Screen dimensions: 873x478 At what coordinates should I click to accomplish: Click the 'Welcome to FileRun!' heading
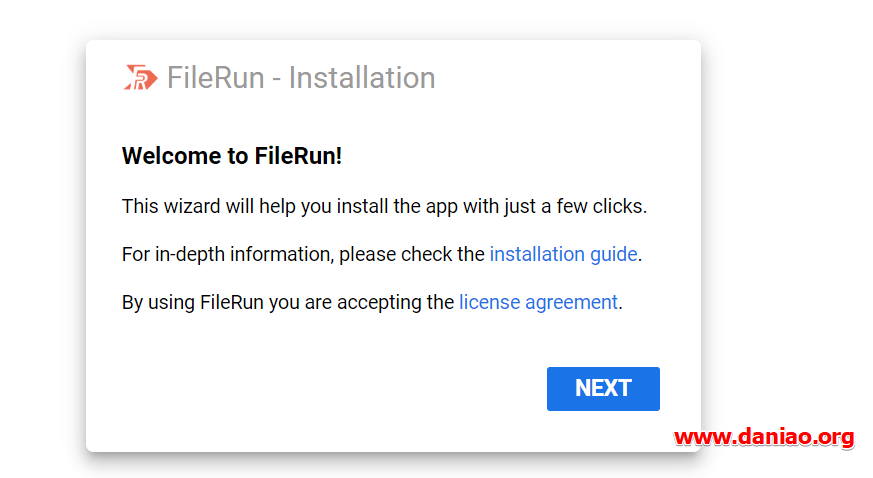[x=232, y=156]
